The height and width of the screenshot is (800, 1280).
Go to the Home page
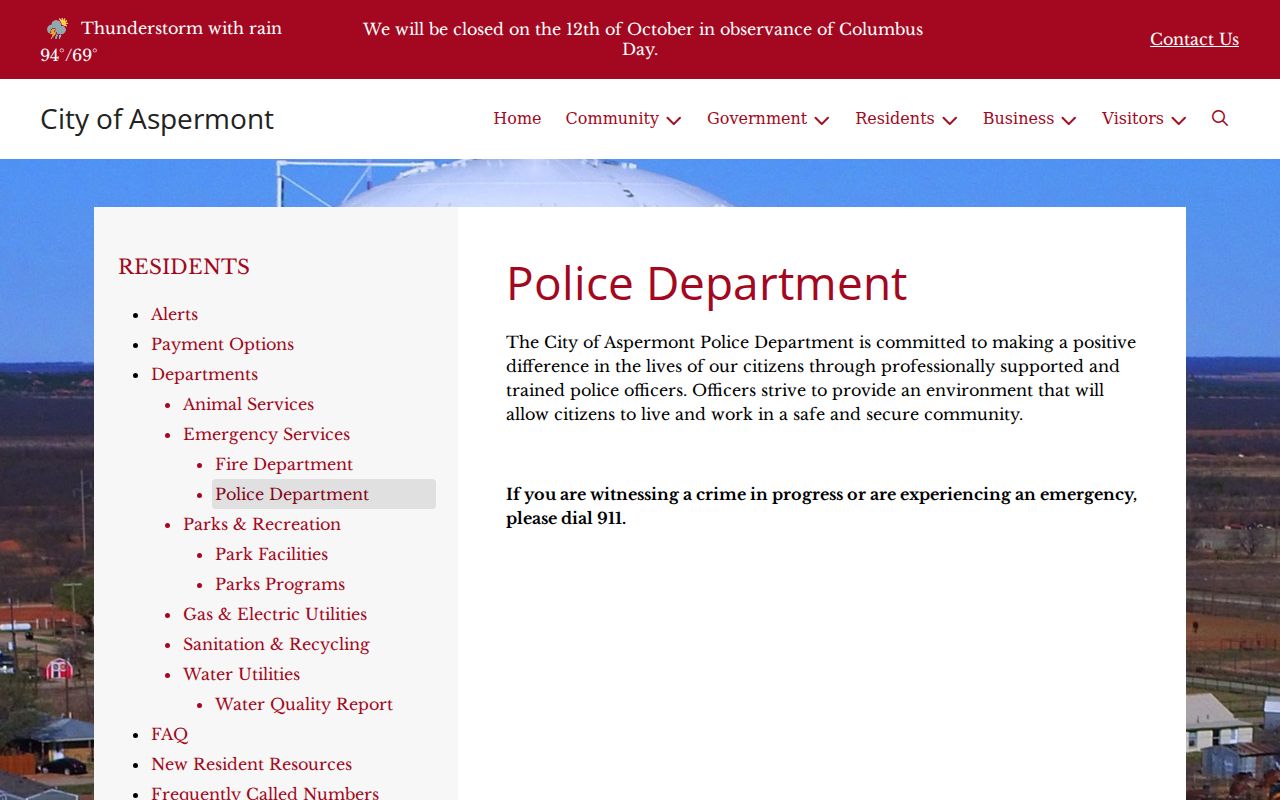[517, 118]
